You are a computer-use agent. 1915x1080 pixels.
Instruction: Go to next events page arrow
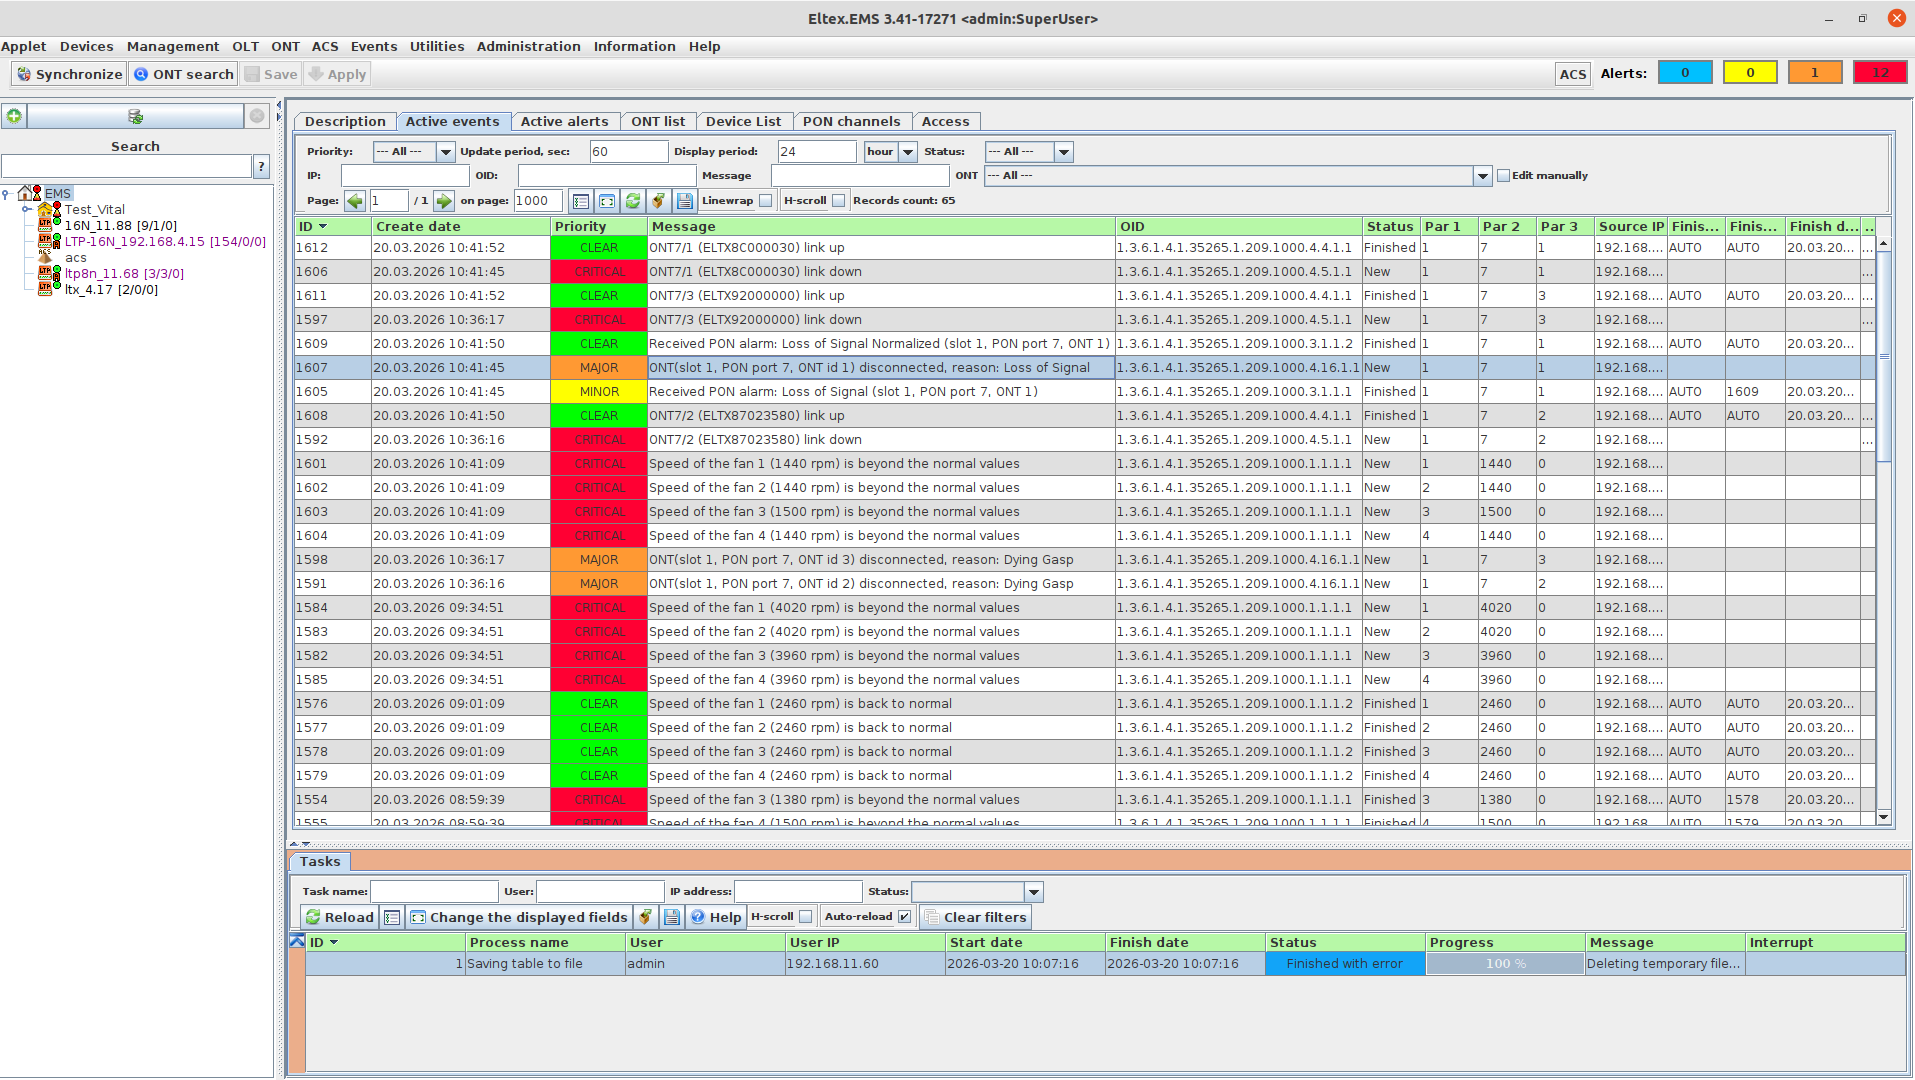pos(444,201)
